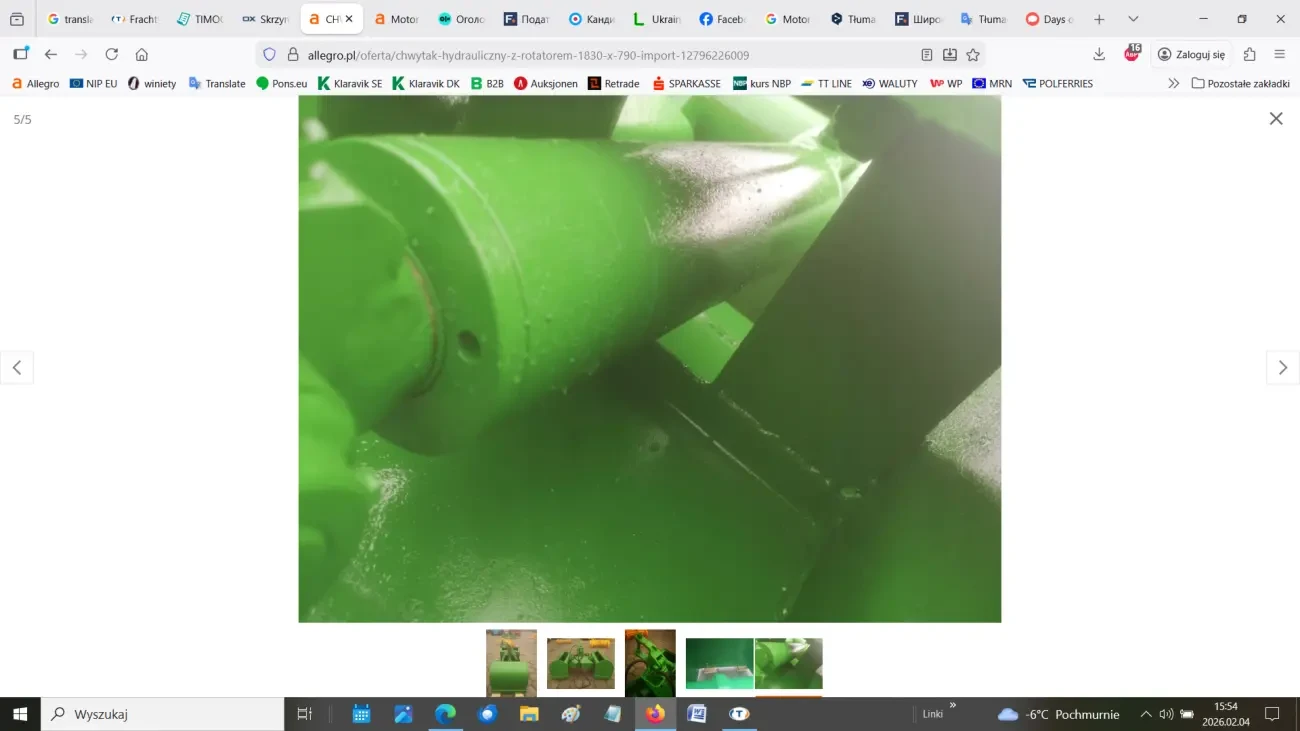Go to the previous gallery photo
This screenshot has height=731, width=1300.
pyautogui.click(x=17, y=368)
